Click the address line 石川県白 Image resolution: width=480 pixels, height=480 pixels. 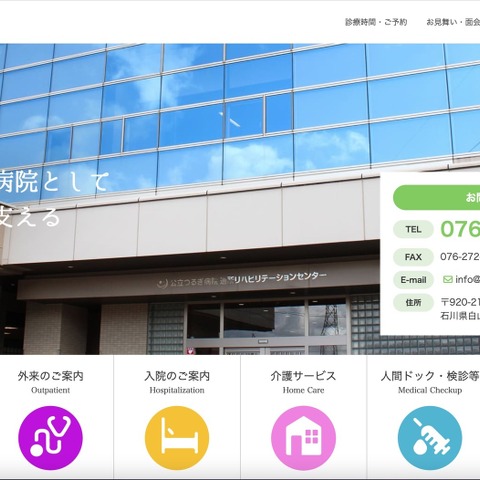click(x=460, y=315)
